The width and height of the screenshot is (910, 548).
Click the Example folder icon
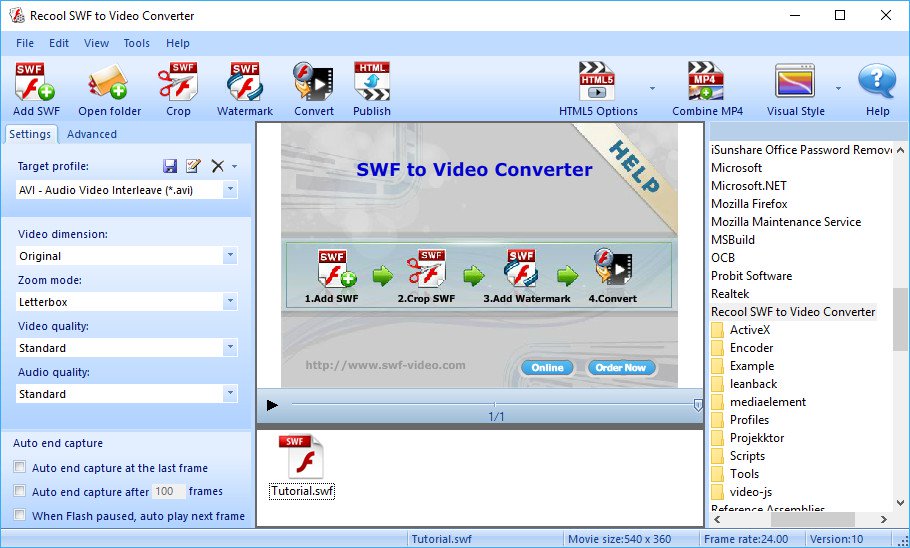718,366
